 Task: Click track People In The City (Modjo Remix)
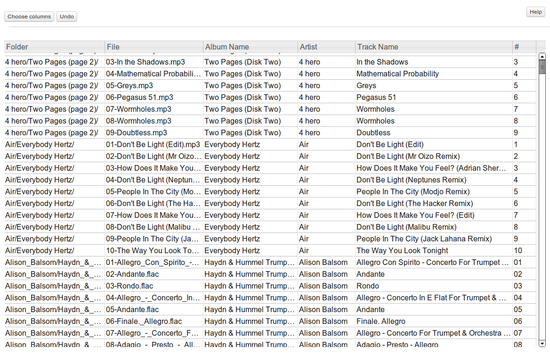tap(413, 192)
